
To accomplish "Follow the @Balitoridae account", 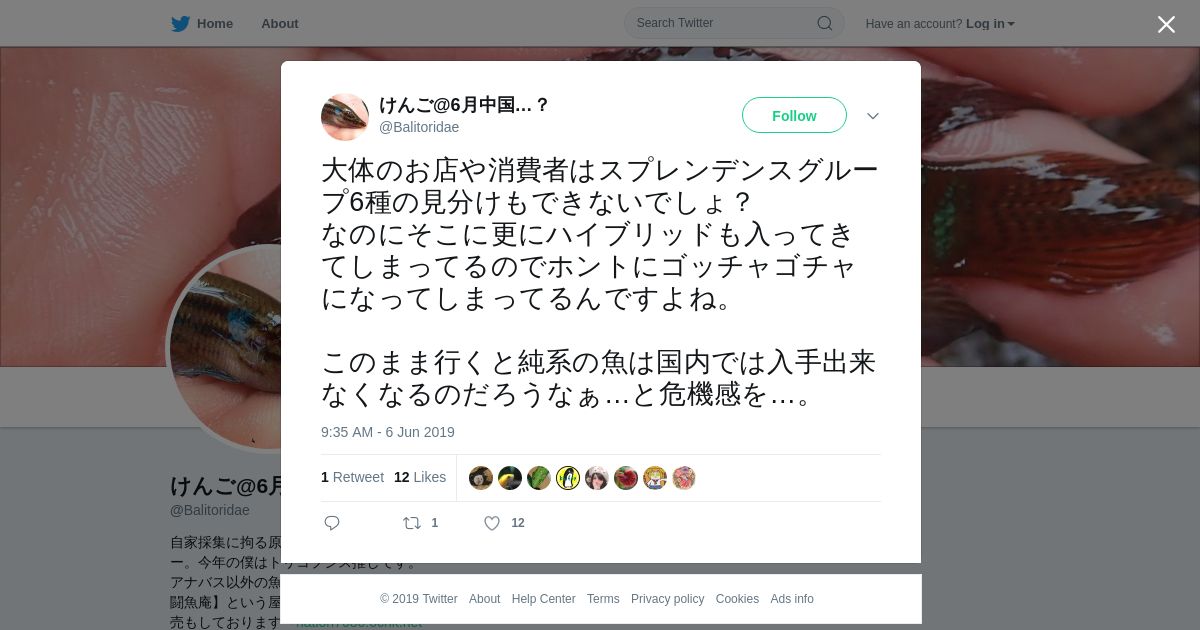I will [794, 116].
